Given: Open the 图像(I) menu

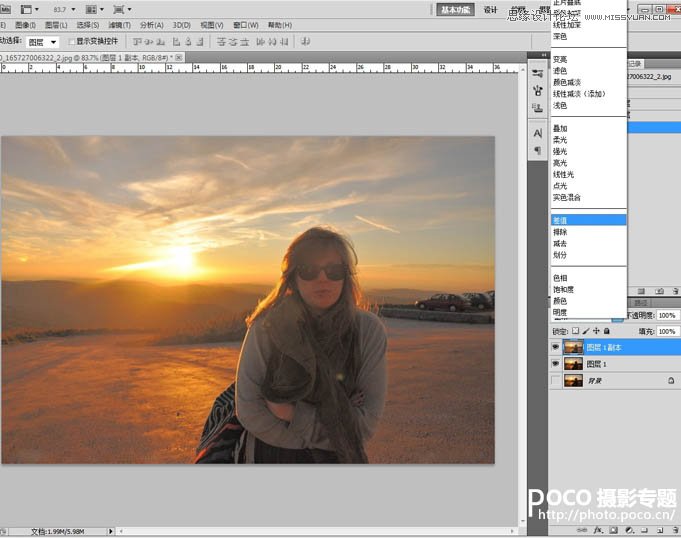Looking at the screenshot, I should tap(25, 24).
